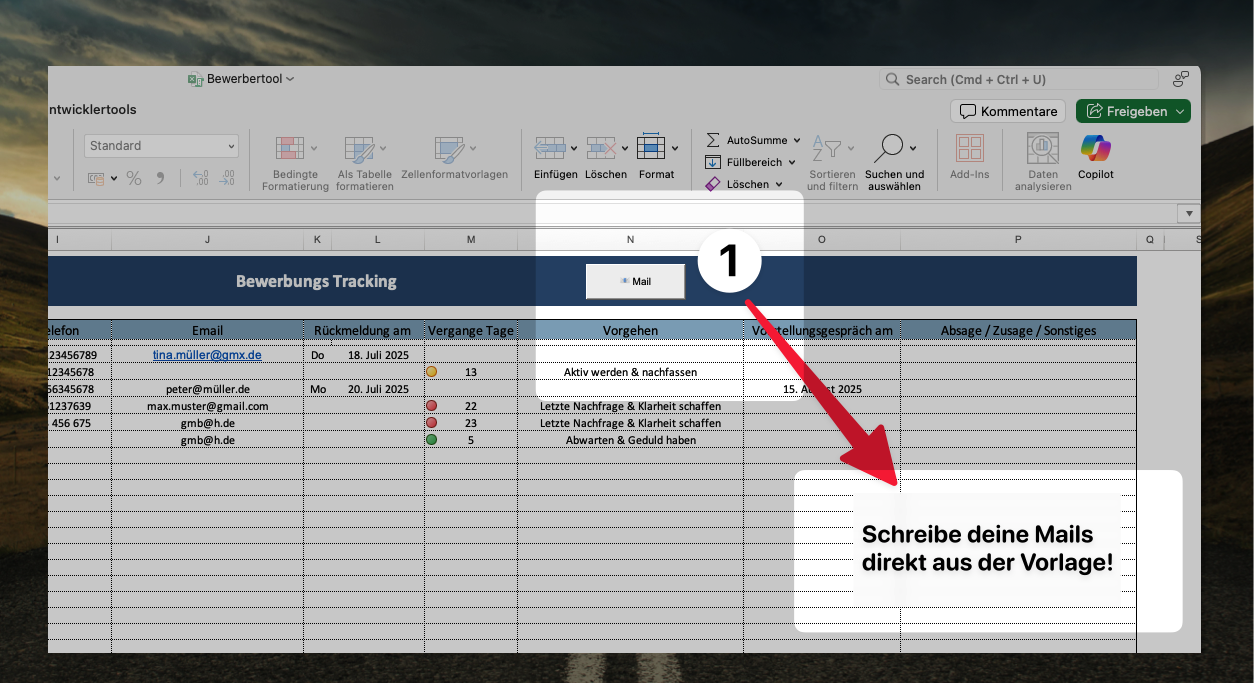1254x683 pixels.
Task: Click the Absage / Zusage / Sonstiges header
Action: click(1018, 330)
